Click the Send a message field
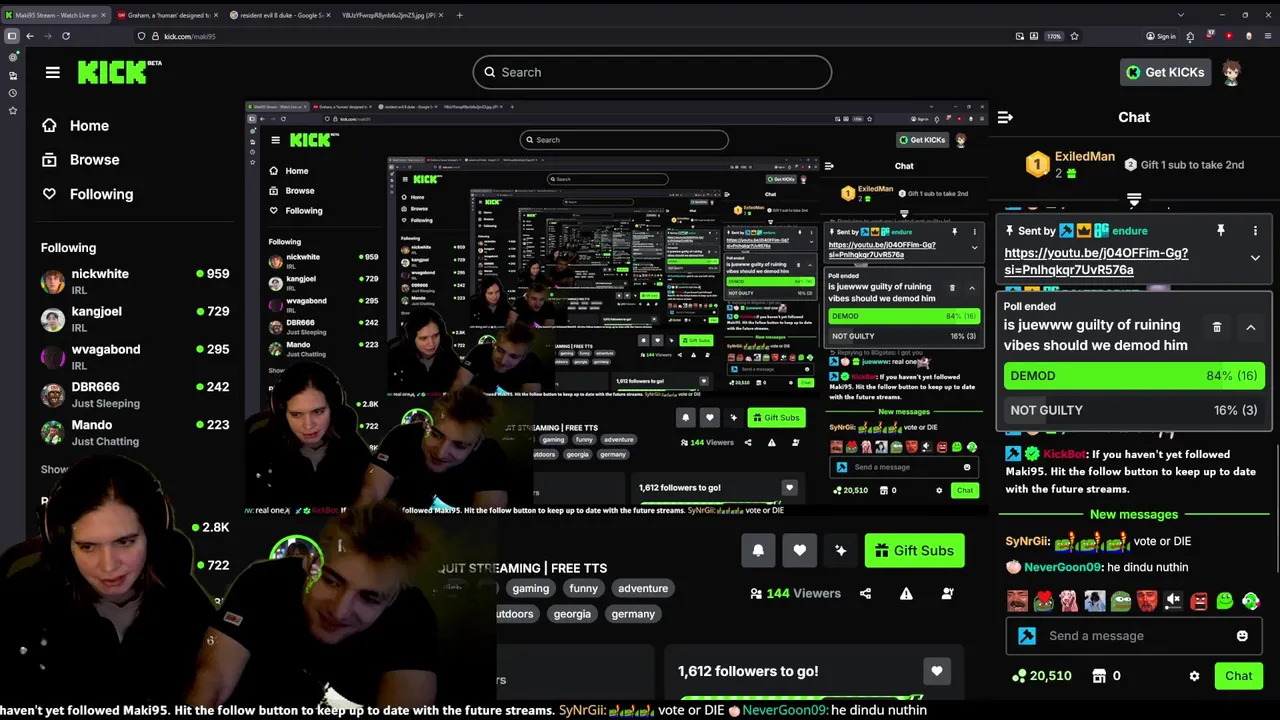The width and height of the screenshot is (1280, 720). click(x=1134, y=636)
